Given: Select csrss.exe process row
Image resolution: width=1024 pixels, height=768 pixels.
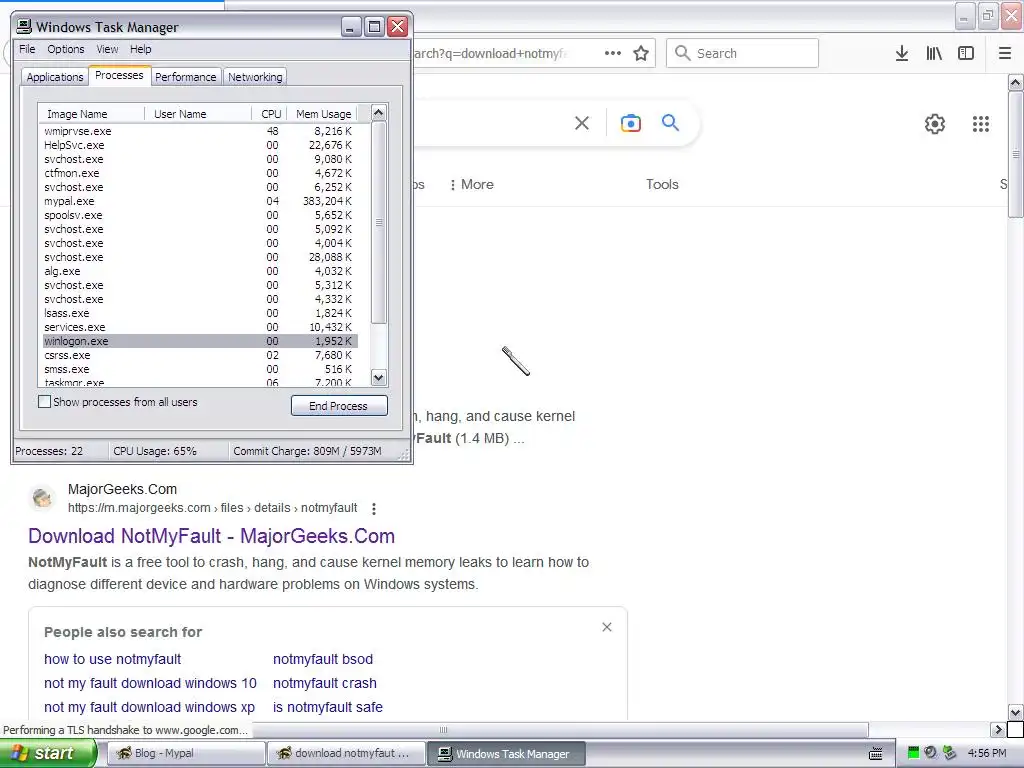Looking at the screenshot, I should (x=199, y=355).
